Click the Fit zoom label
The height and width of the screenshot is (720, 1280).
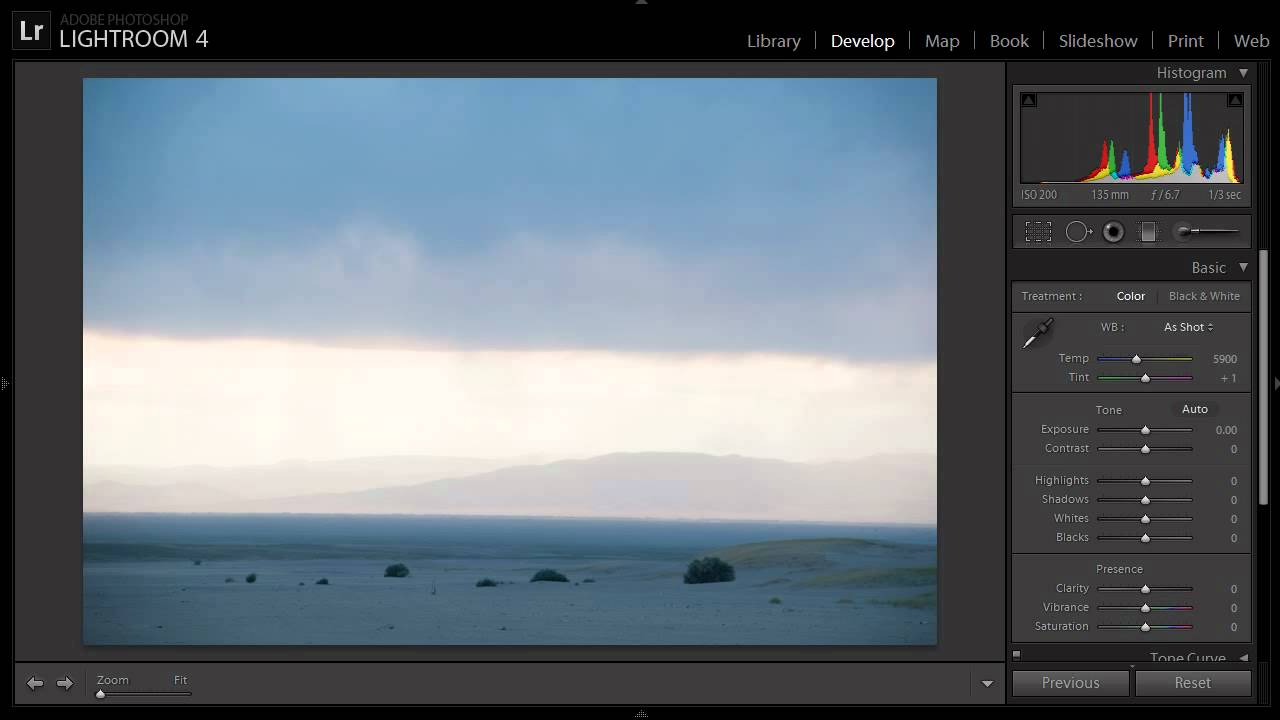[x=180, y=680]
